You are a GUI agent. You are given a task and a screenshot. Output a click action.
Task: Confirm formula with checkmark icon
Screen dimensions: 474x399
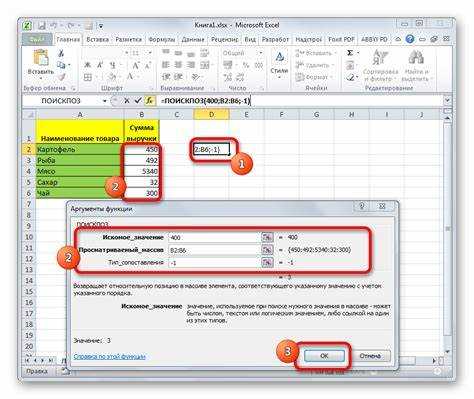coord(138,100)
